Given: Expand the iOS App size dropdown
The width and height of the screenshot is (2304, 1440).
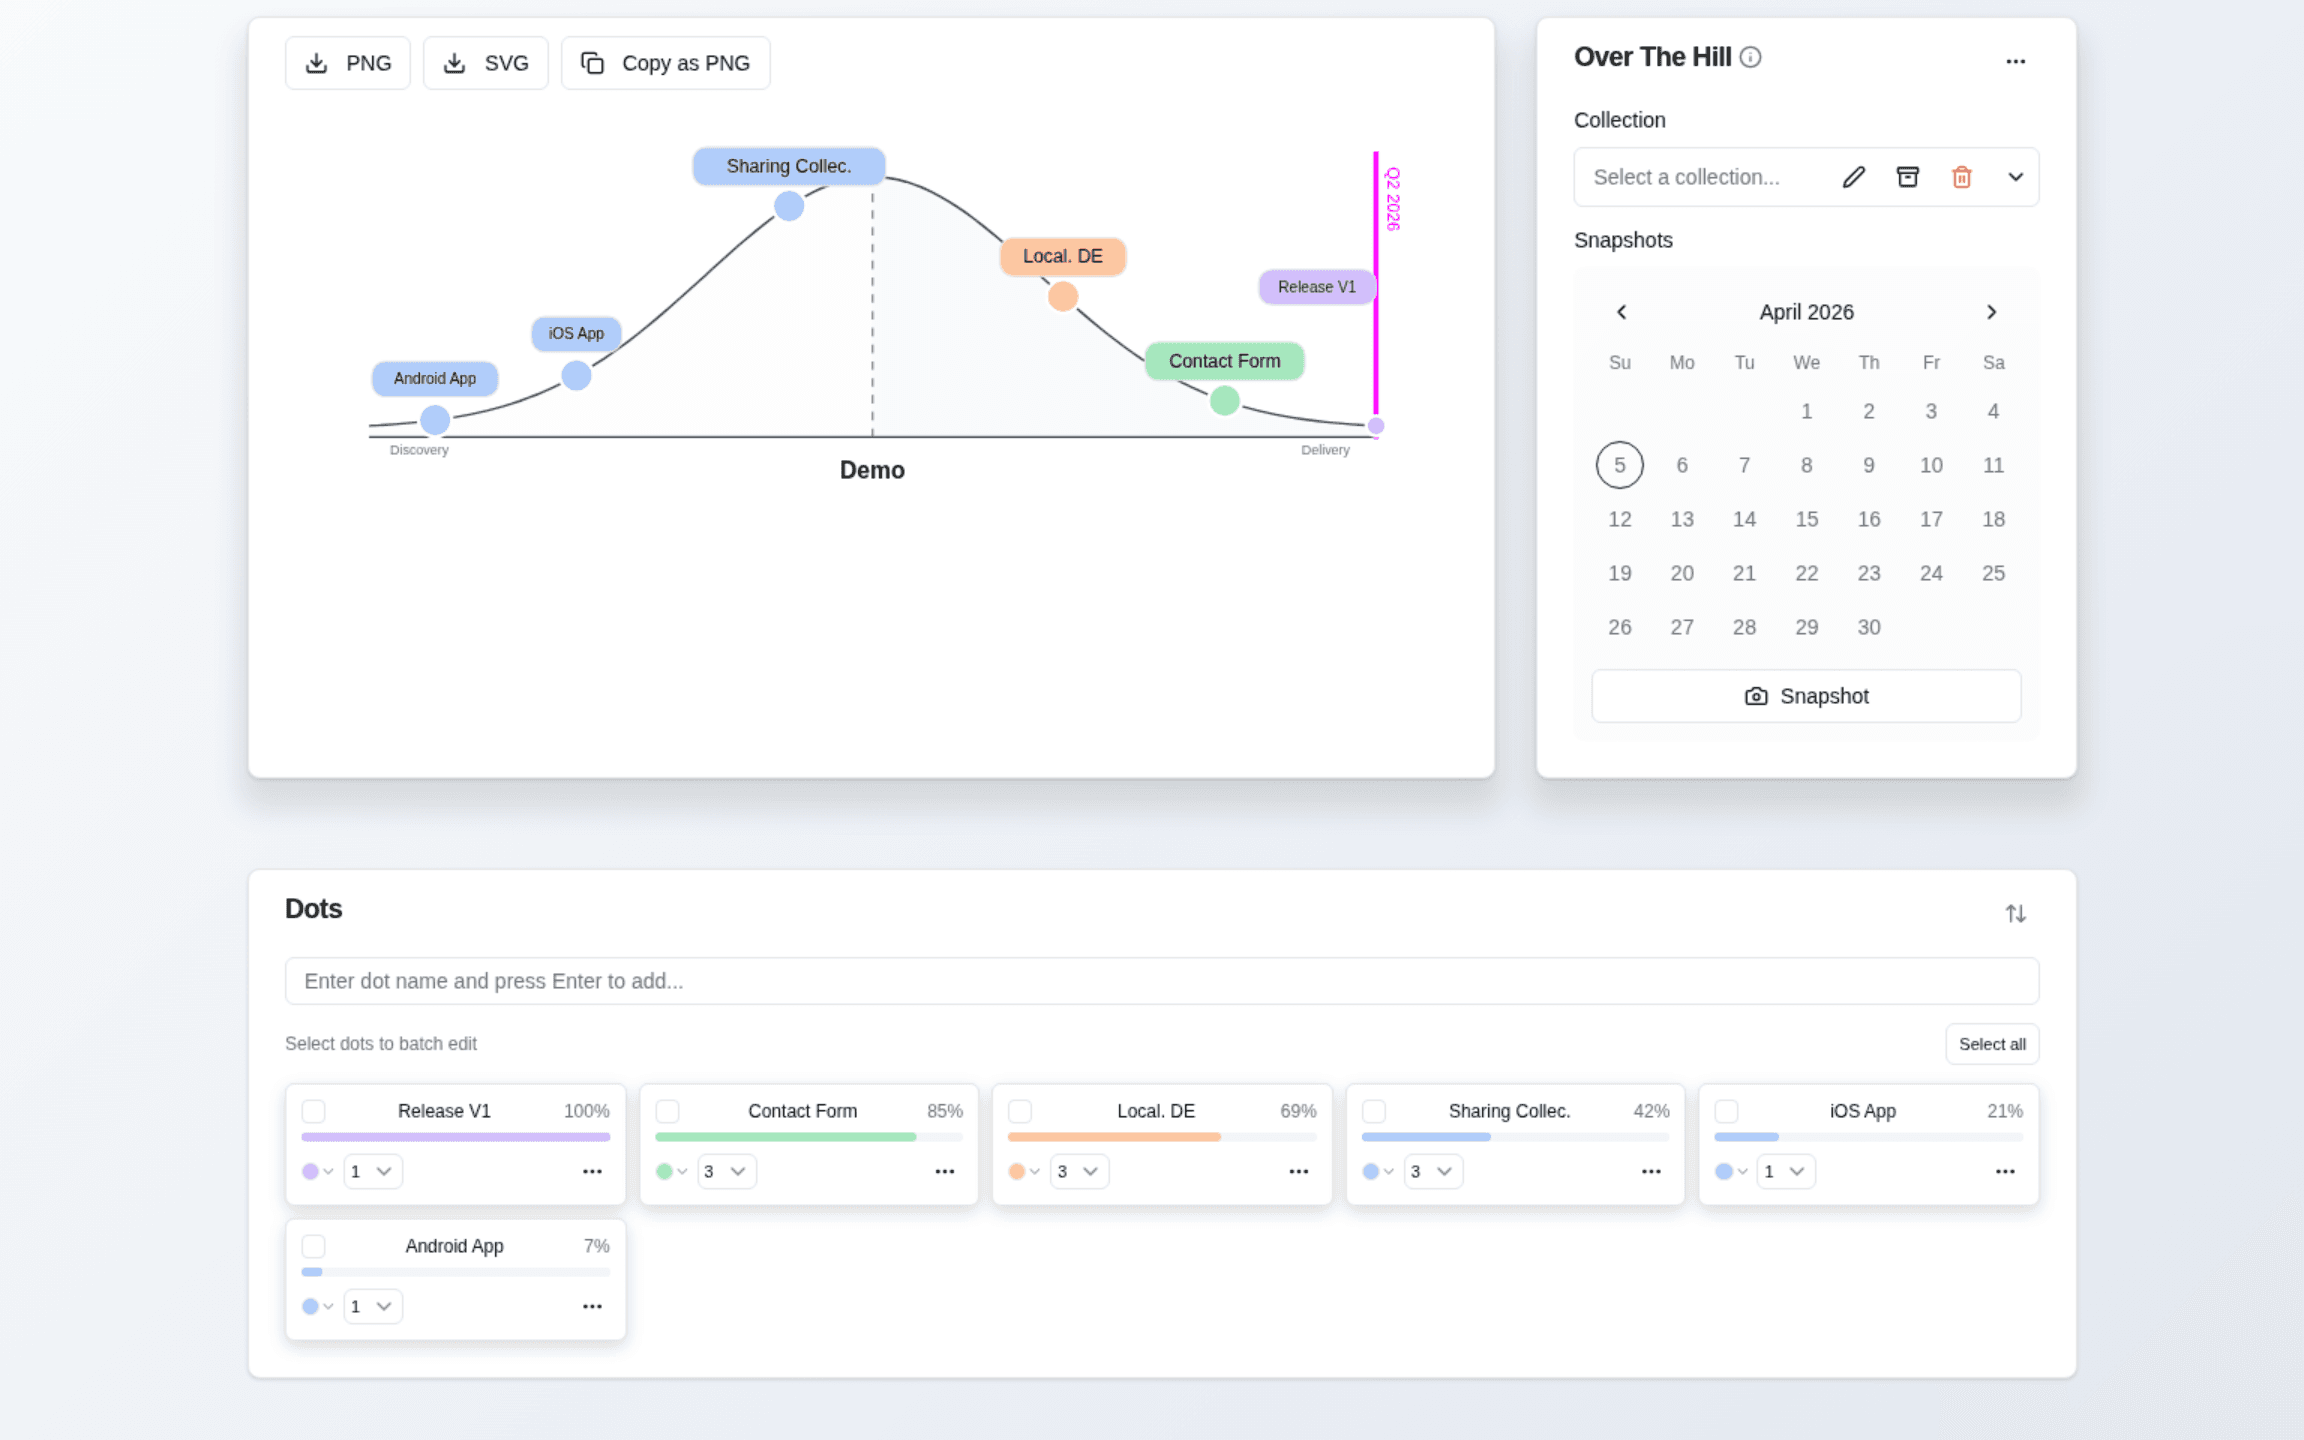Looking at the screenshot, I should 1786,1171.
